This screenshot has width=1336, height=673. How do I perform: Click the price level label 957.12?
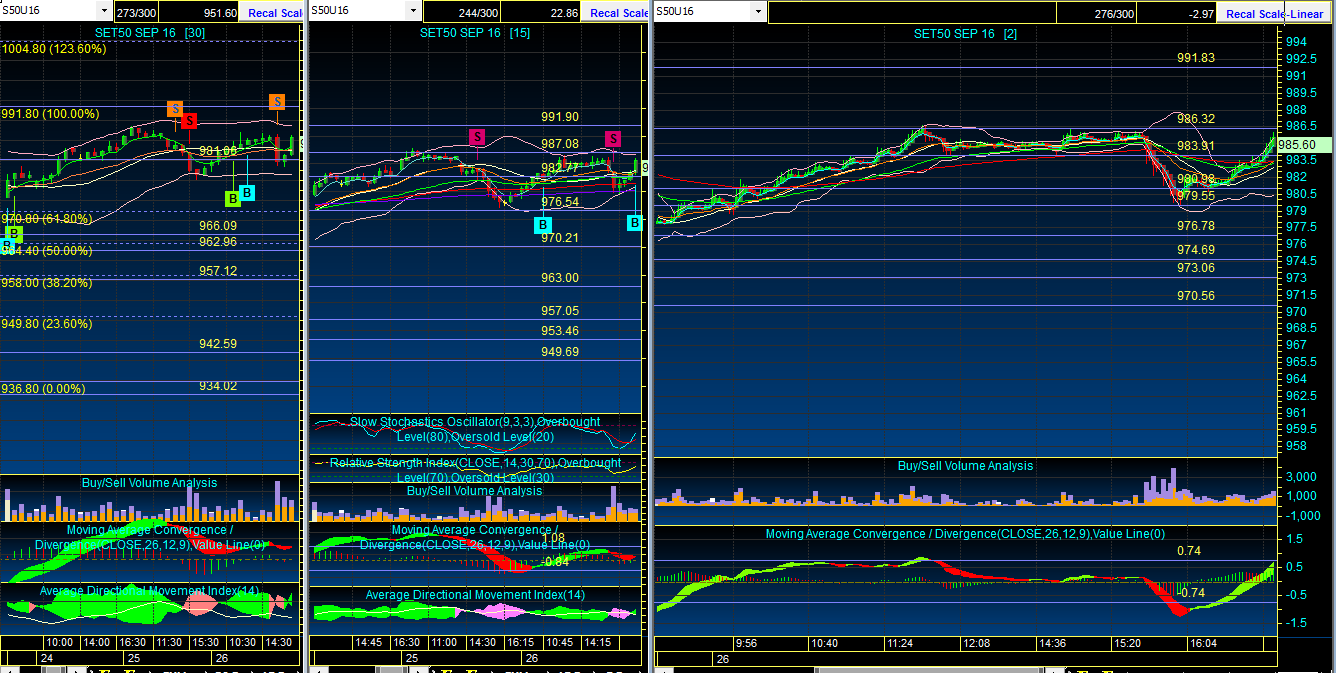tap(218, 271)
